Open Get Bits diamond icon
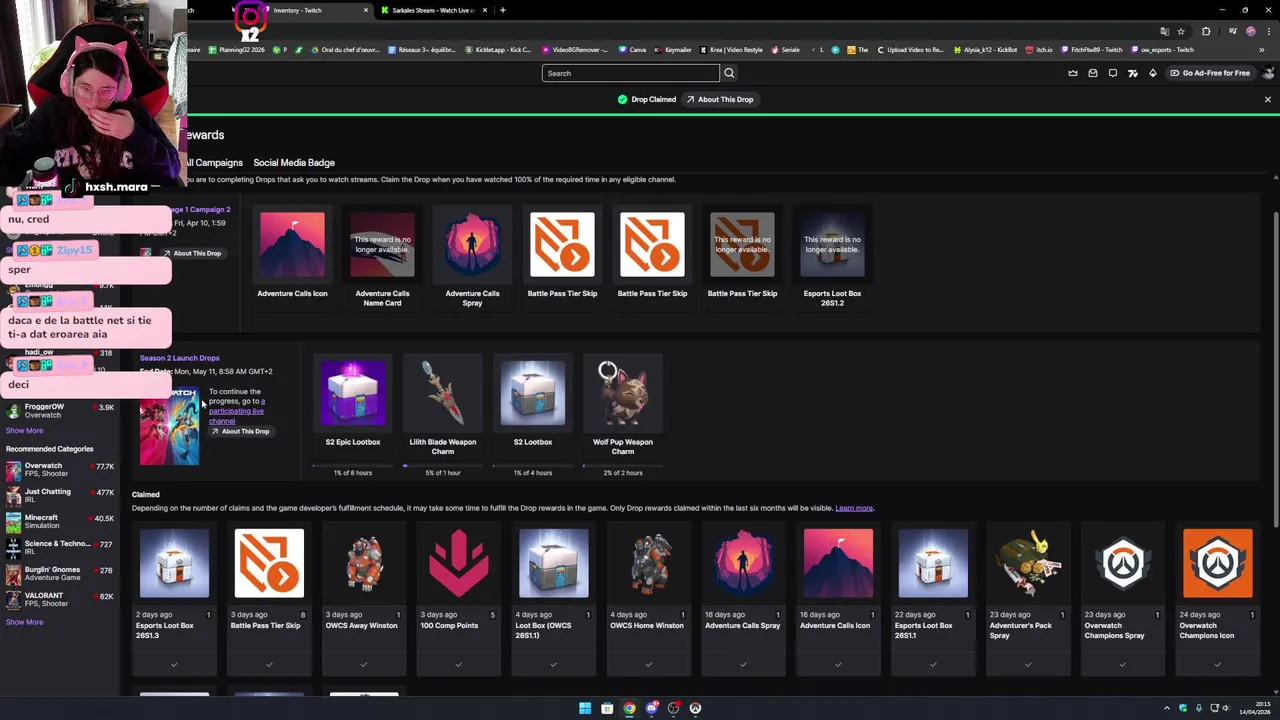1280x720 pixels. click(x=1152, y=73)
